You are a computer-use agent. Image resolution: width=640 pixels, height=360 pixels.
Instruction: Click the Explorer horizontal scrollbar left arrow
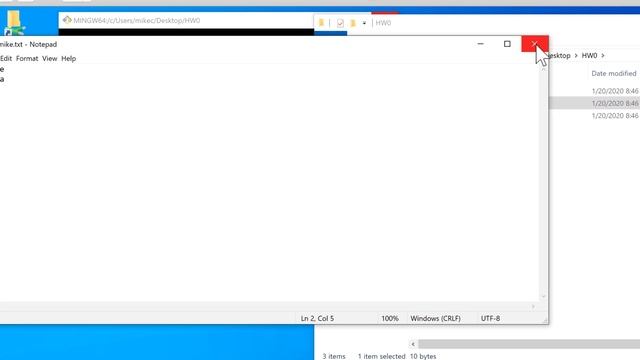pos(413,344)
